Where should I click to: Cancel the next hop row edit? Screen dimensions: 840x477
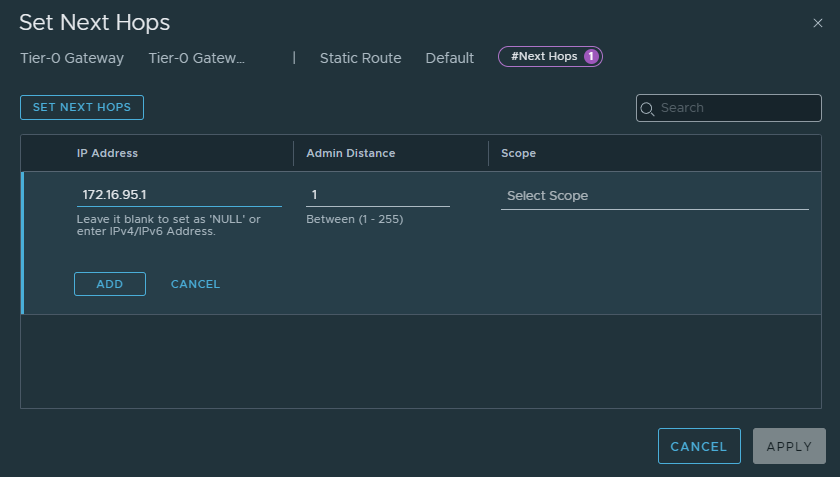point(195,284)
